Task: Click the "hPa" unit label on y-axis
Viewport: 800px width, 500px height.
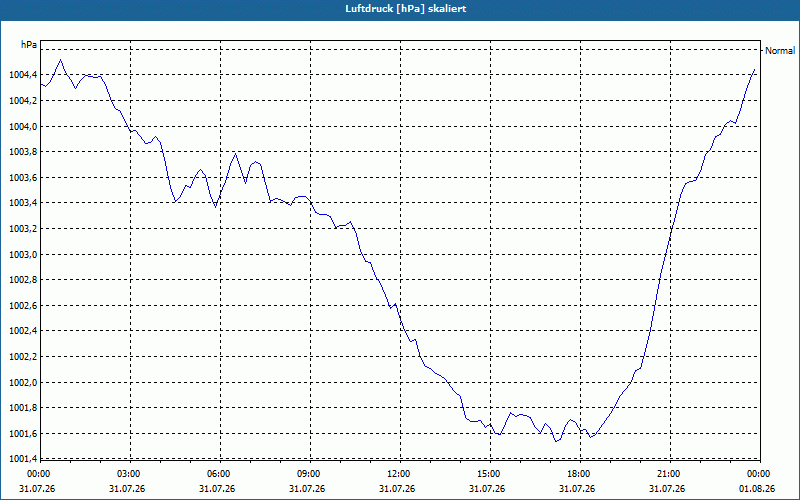Action: (x=29, y=44)
